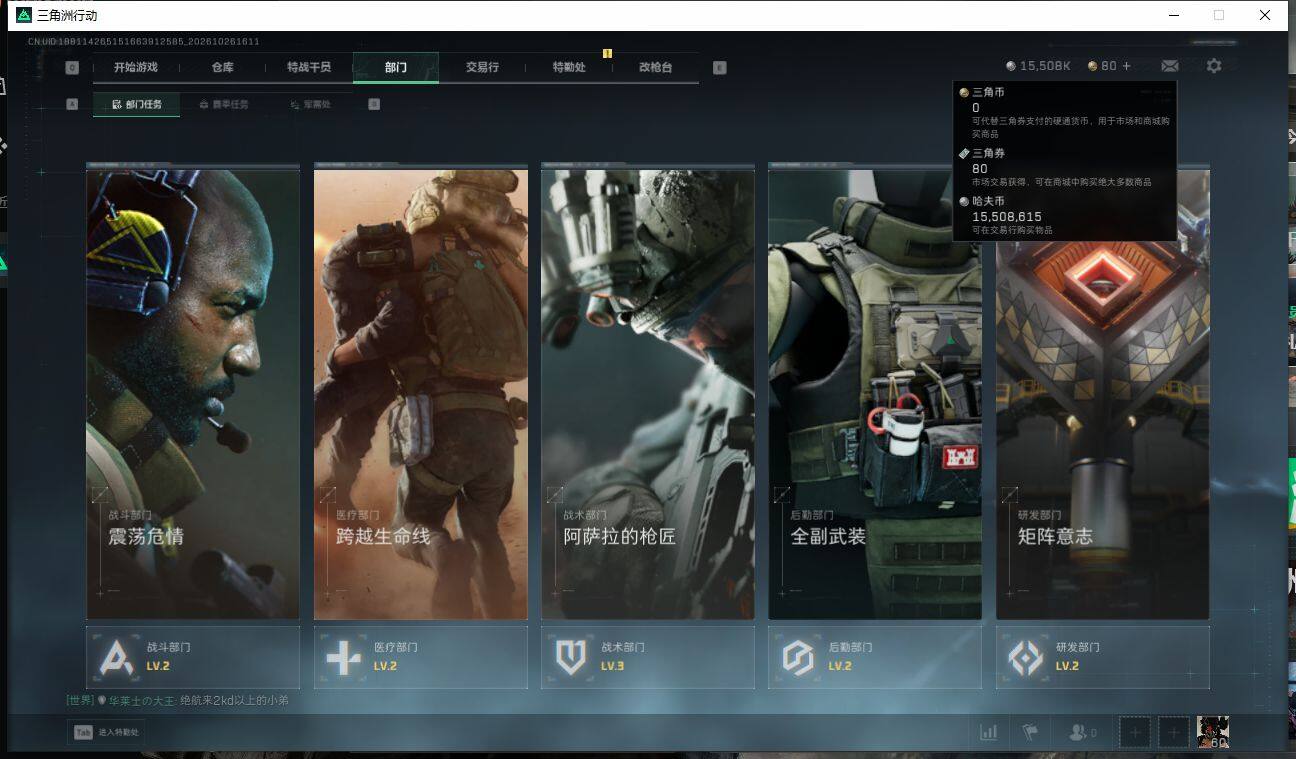This screenshot has height=759, width=1296.
Task: Click the world chat message 绝航来2kd以上的小弟
Action: click(x=234, y=701)
